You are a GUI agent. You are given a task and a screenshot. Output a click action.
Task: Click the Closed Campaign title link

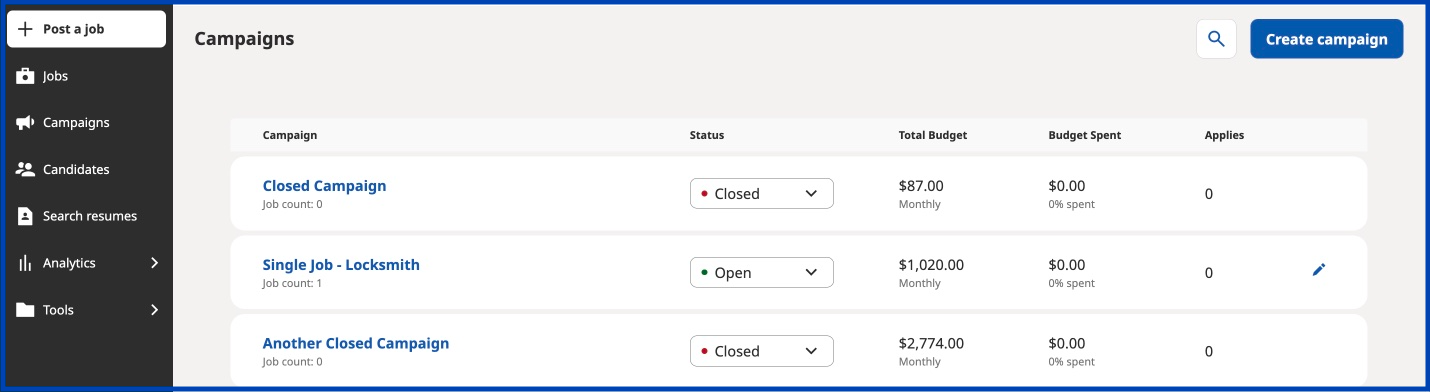point(324,186)
